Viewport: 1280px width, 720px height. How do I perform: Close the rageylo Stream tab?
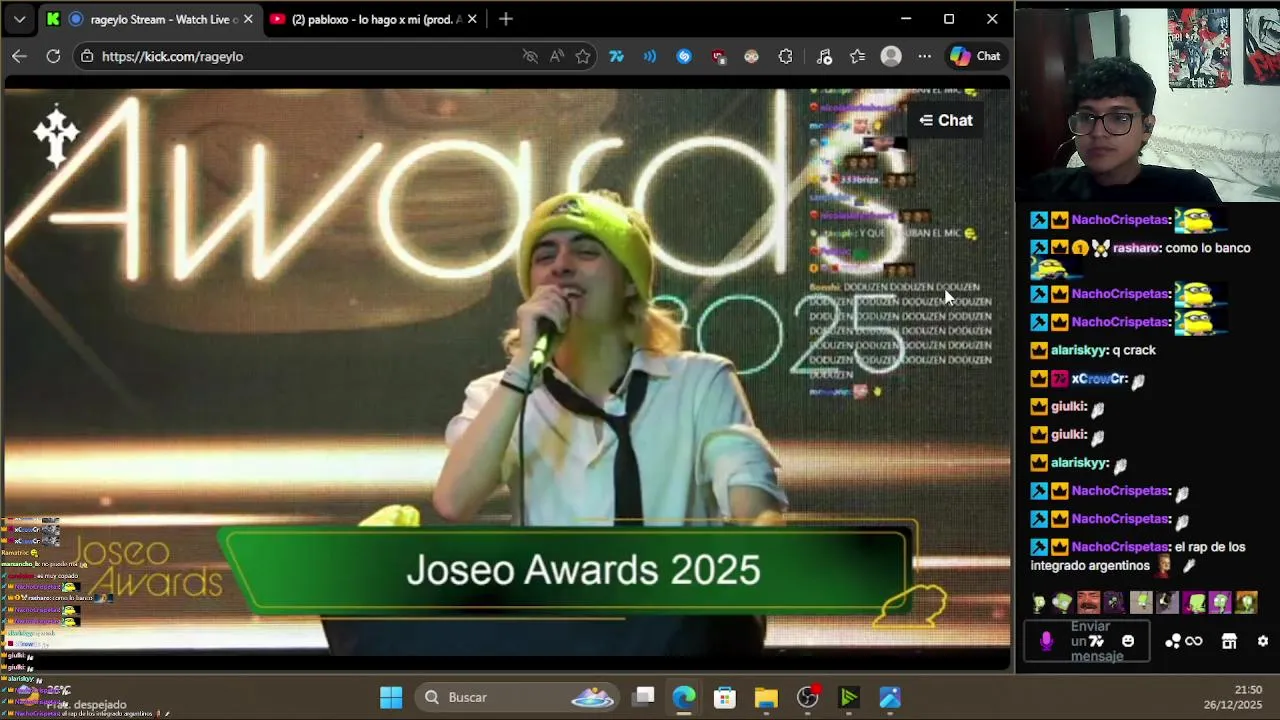[x=248, y=19]
